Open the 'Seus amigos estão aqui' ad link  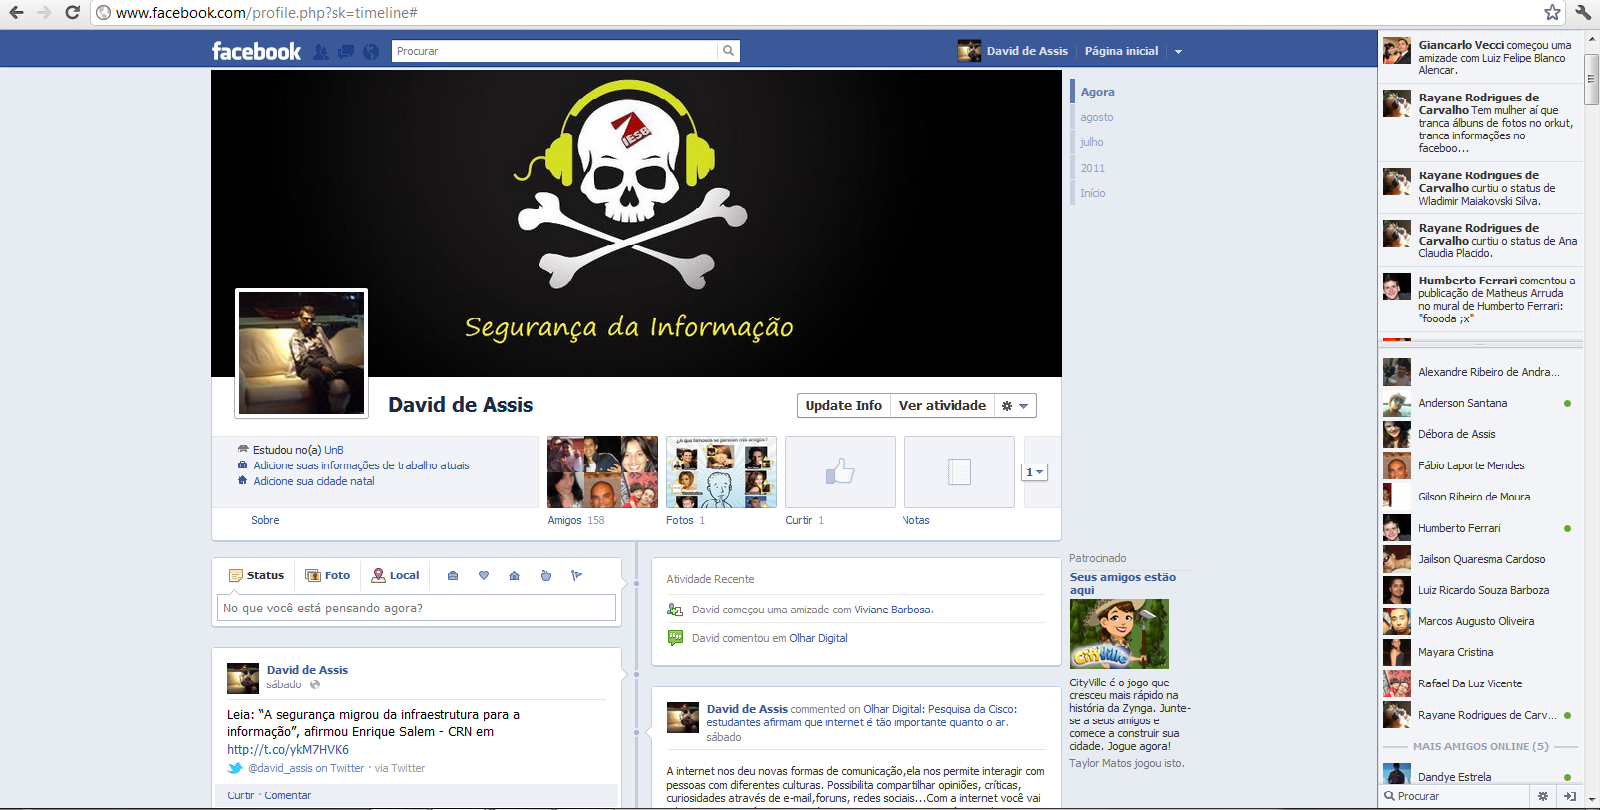coord(1122,583)
